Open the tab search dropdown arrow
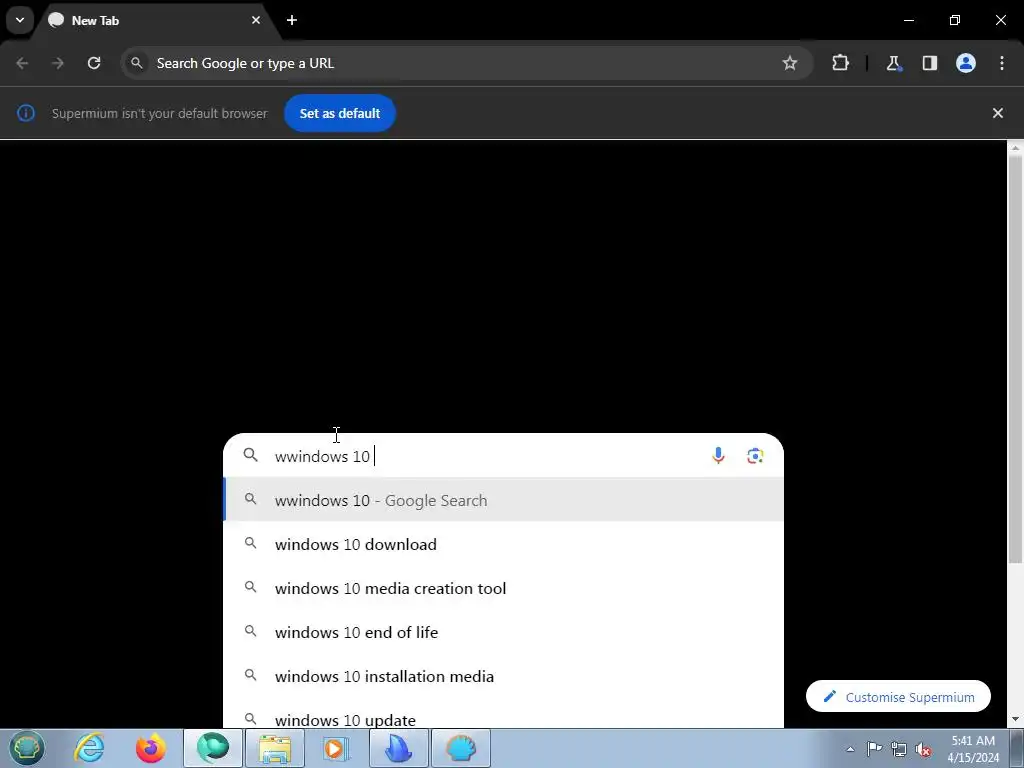This screenshot has height=768, width=1024. coord(20,20)
